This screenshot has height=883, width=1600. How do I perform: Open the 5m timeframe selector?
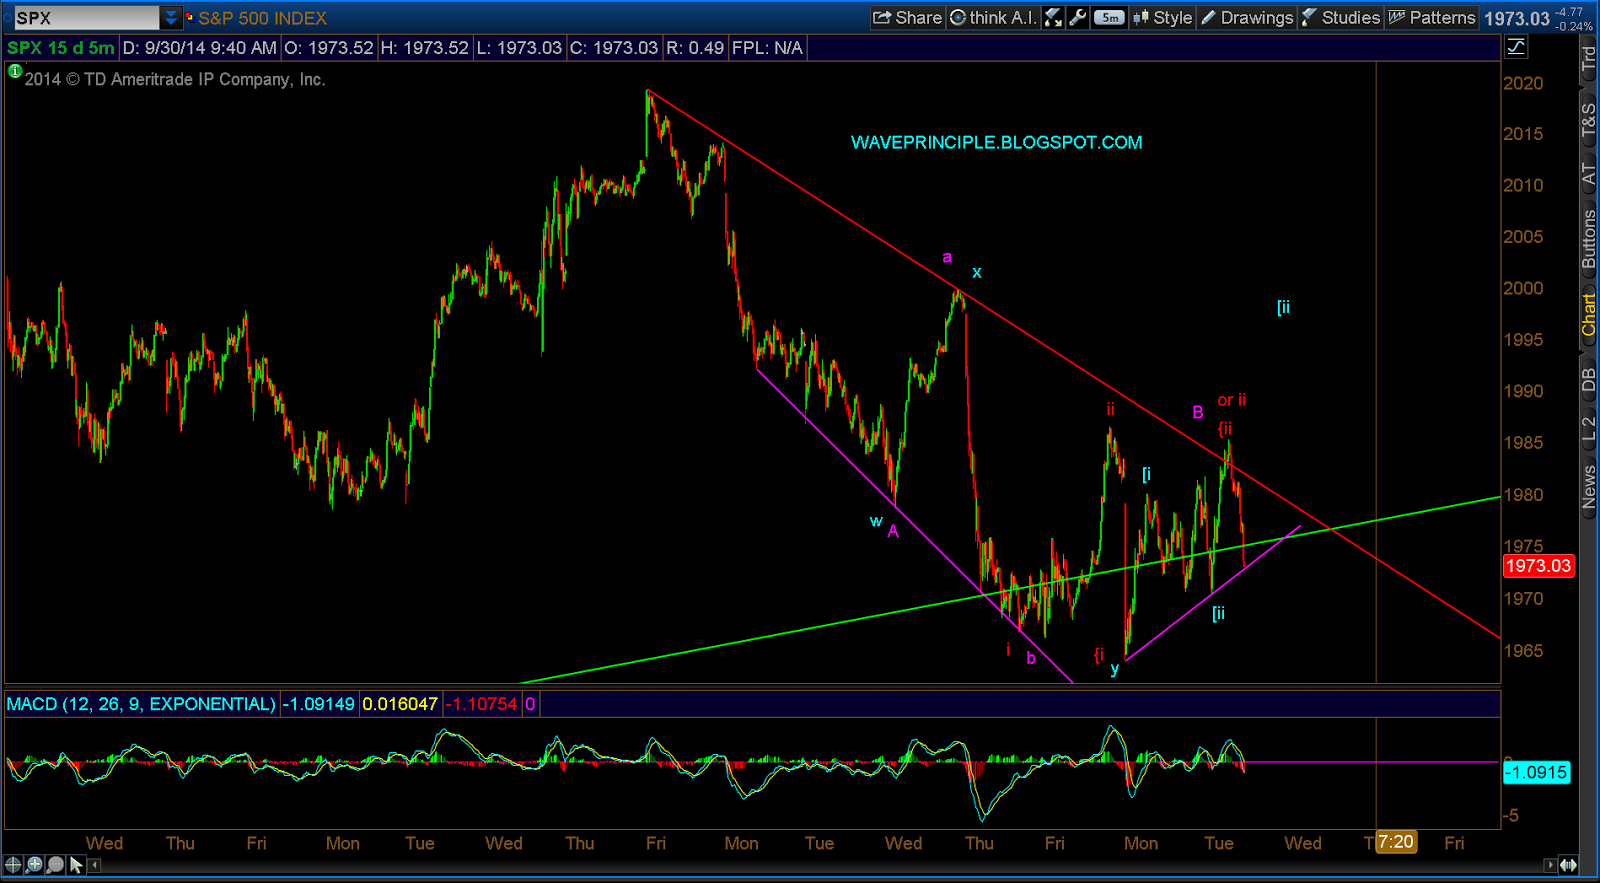[x=1109, y=17]
